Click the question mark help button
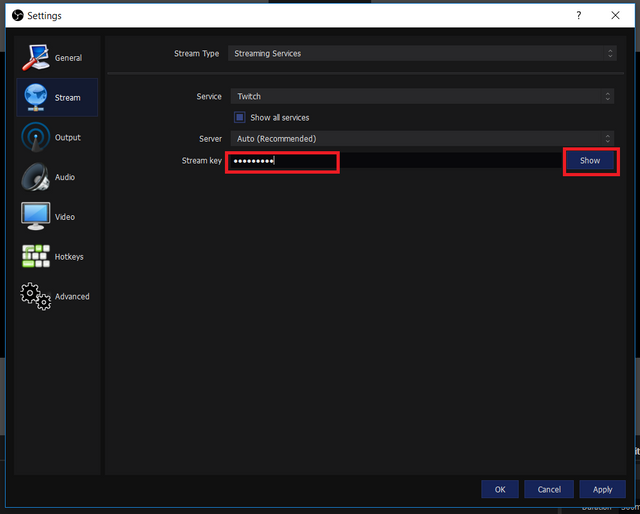Viewport: 640px width, 514px height. [x=578, y=16]
